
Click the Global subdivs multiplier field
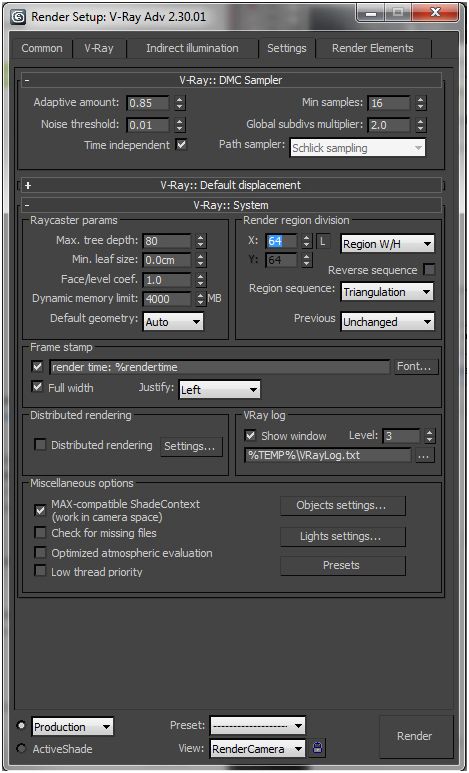pyautogui.click(x=389, y=125)
